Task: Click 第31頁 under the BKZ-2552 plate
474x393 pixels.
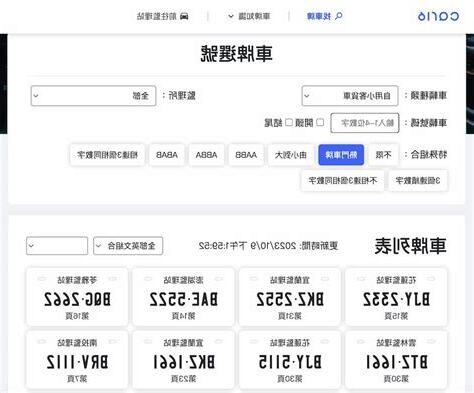Action: pyautogui.click(x=290, y=316)
